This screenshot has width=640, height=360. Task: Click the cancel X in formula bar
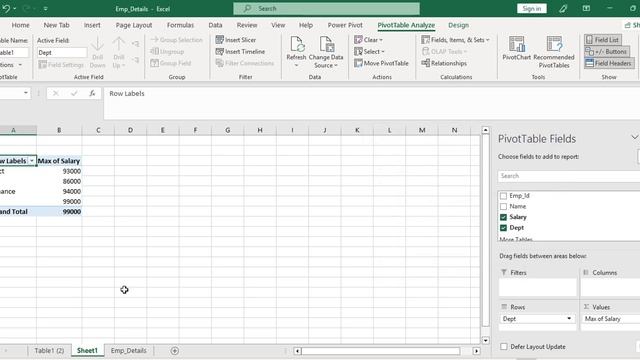pyautogui.click(x=56, y=93)
